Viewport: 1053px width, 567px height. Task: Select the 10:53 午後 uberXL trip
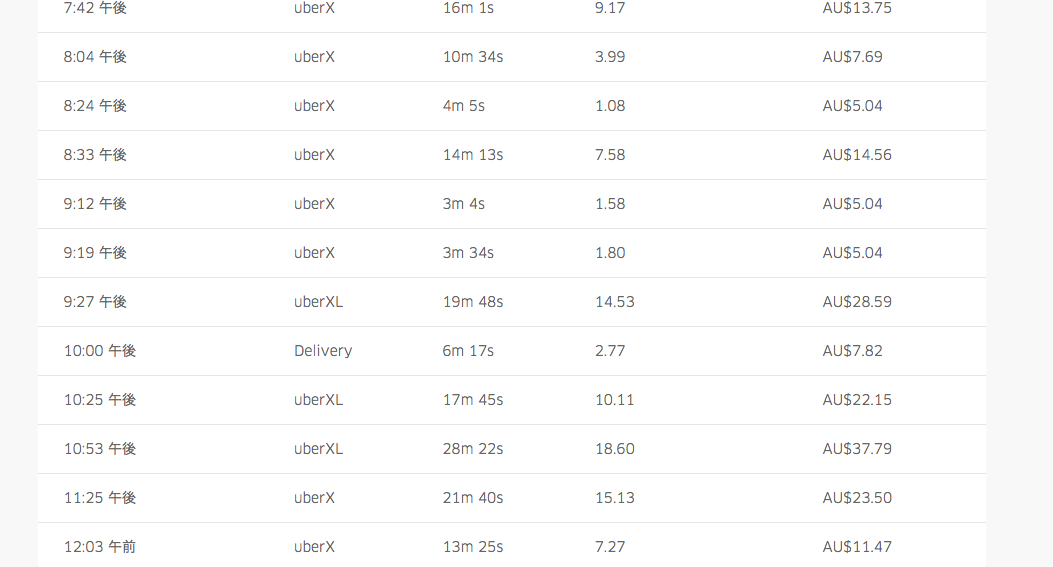[512, 449]
